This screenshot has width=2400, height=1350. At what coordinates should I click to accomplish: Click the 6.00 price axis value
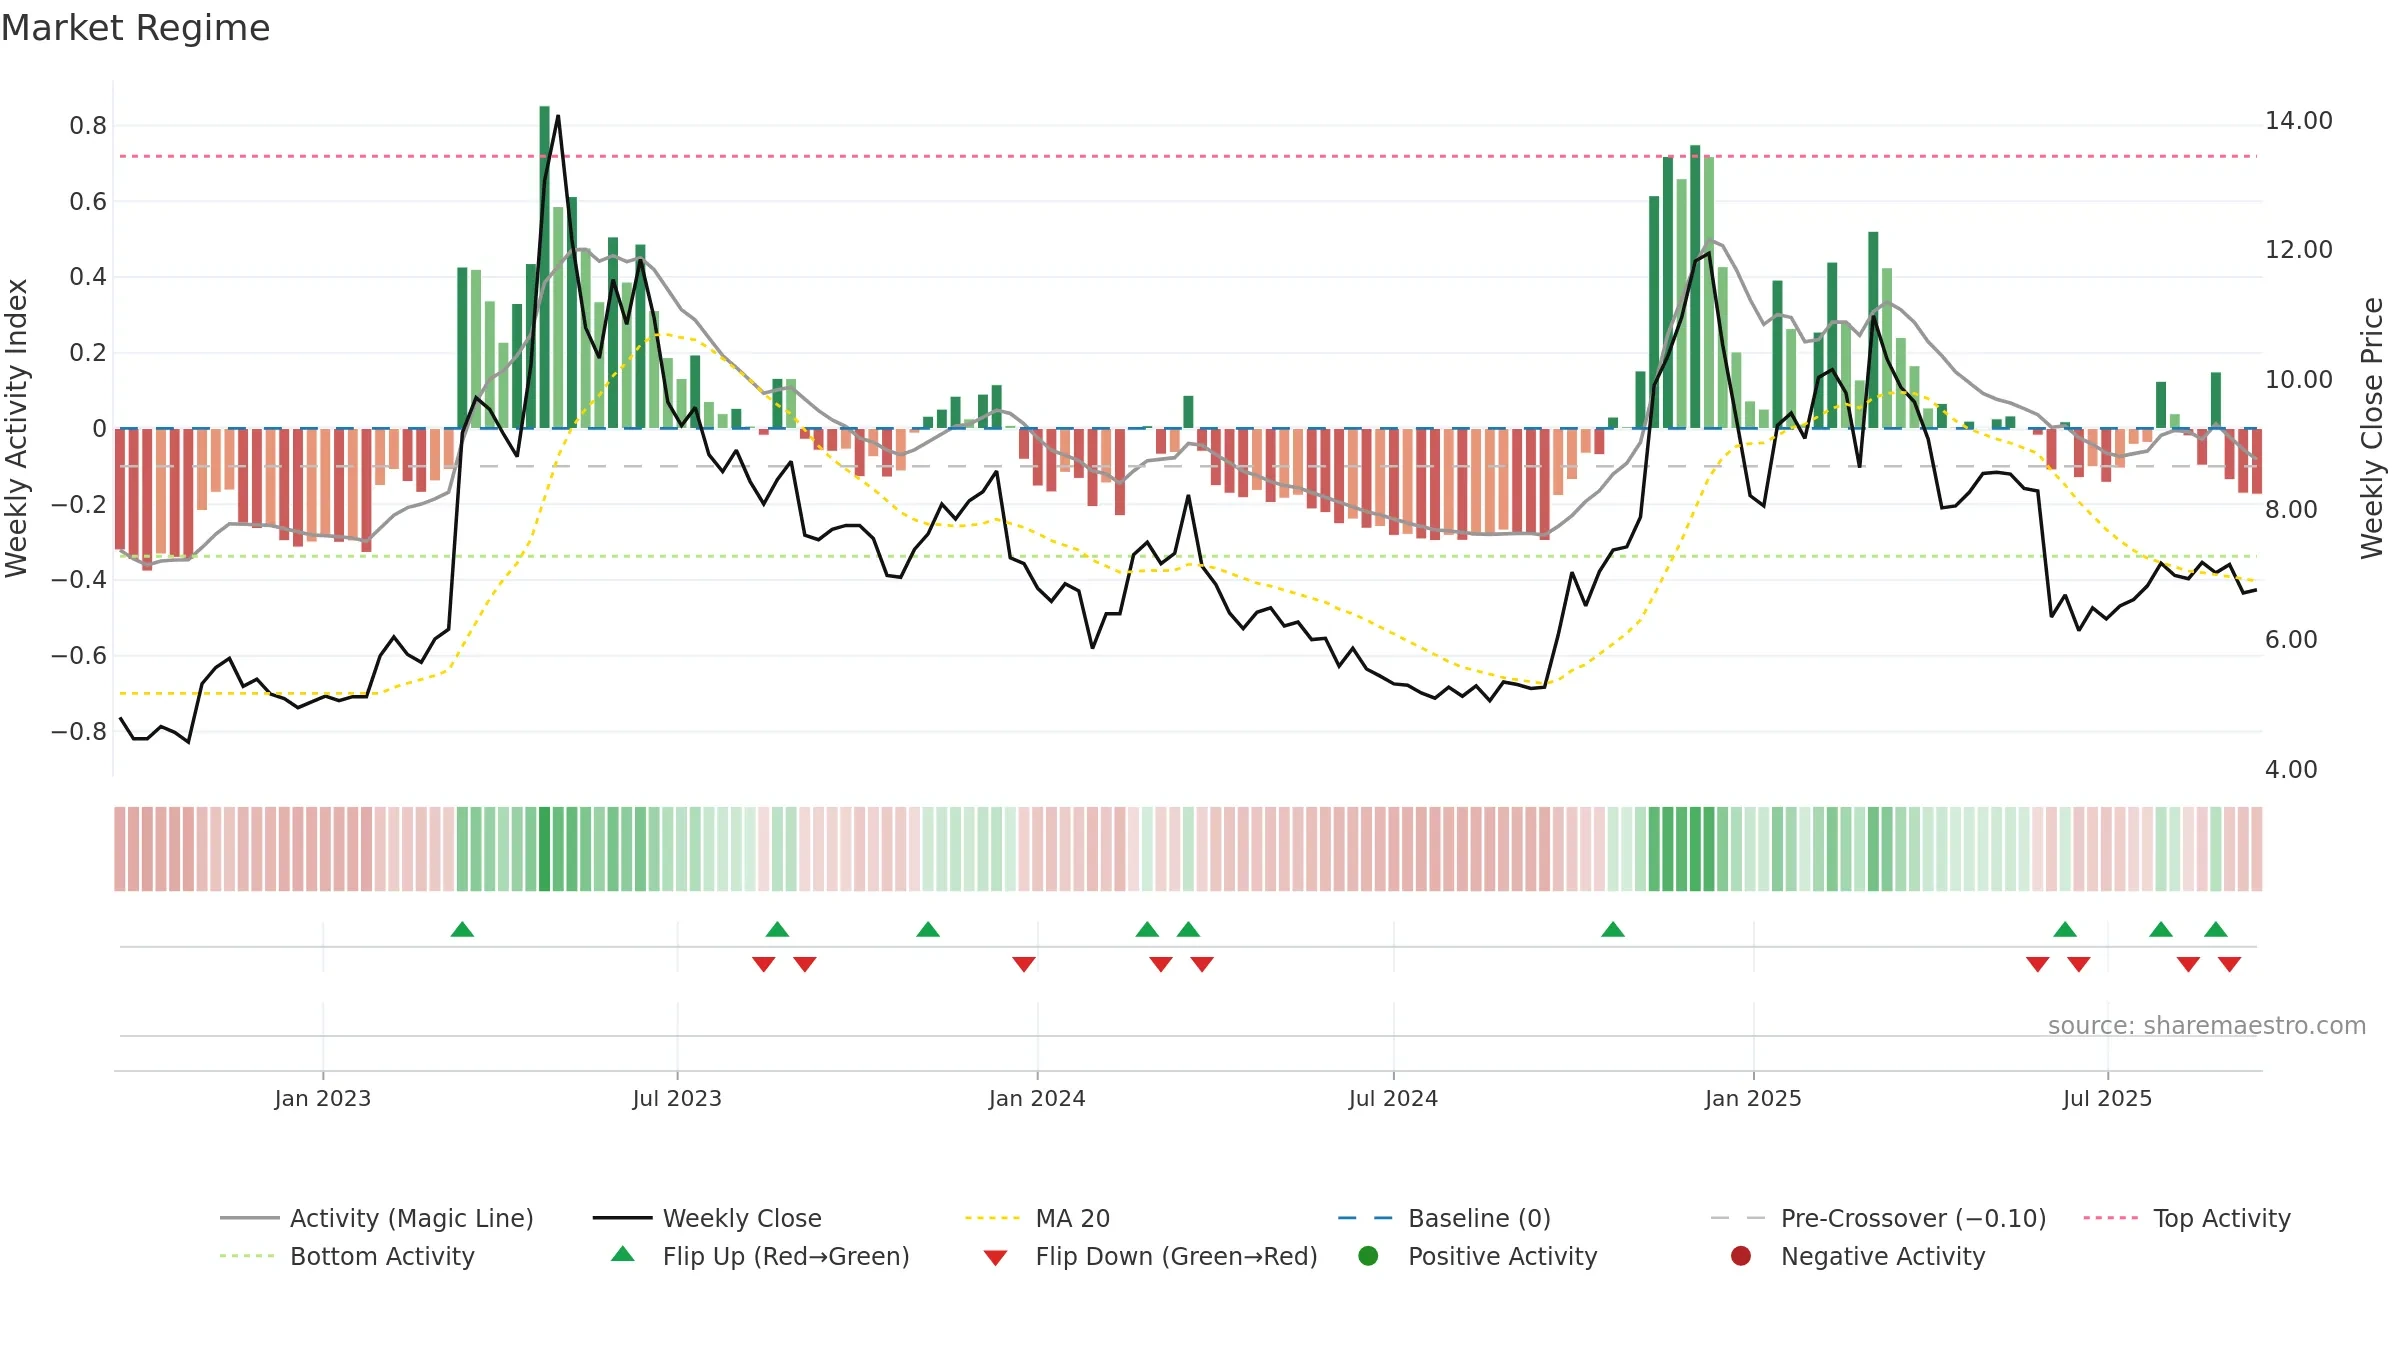click(2291, 639)
